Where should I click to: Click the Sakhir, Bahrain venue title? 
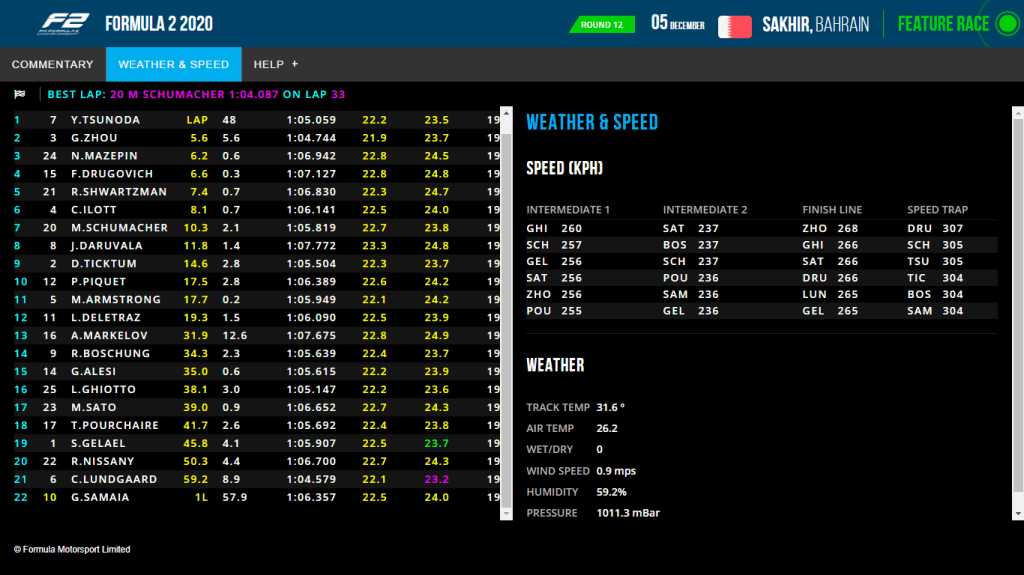point(816,25)
